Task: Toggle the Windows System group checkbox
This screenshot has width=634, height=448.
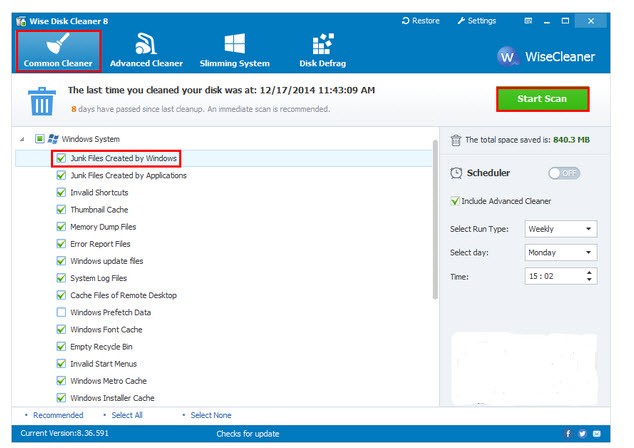Action: [40, 139]
